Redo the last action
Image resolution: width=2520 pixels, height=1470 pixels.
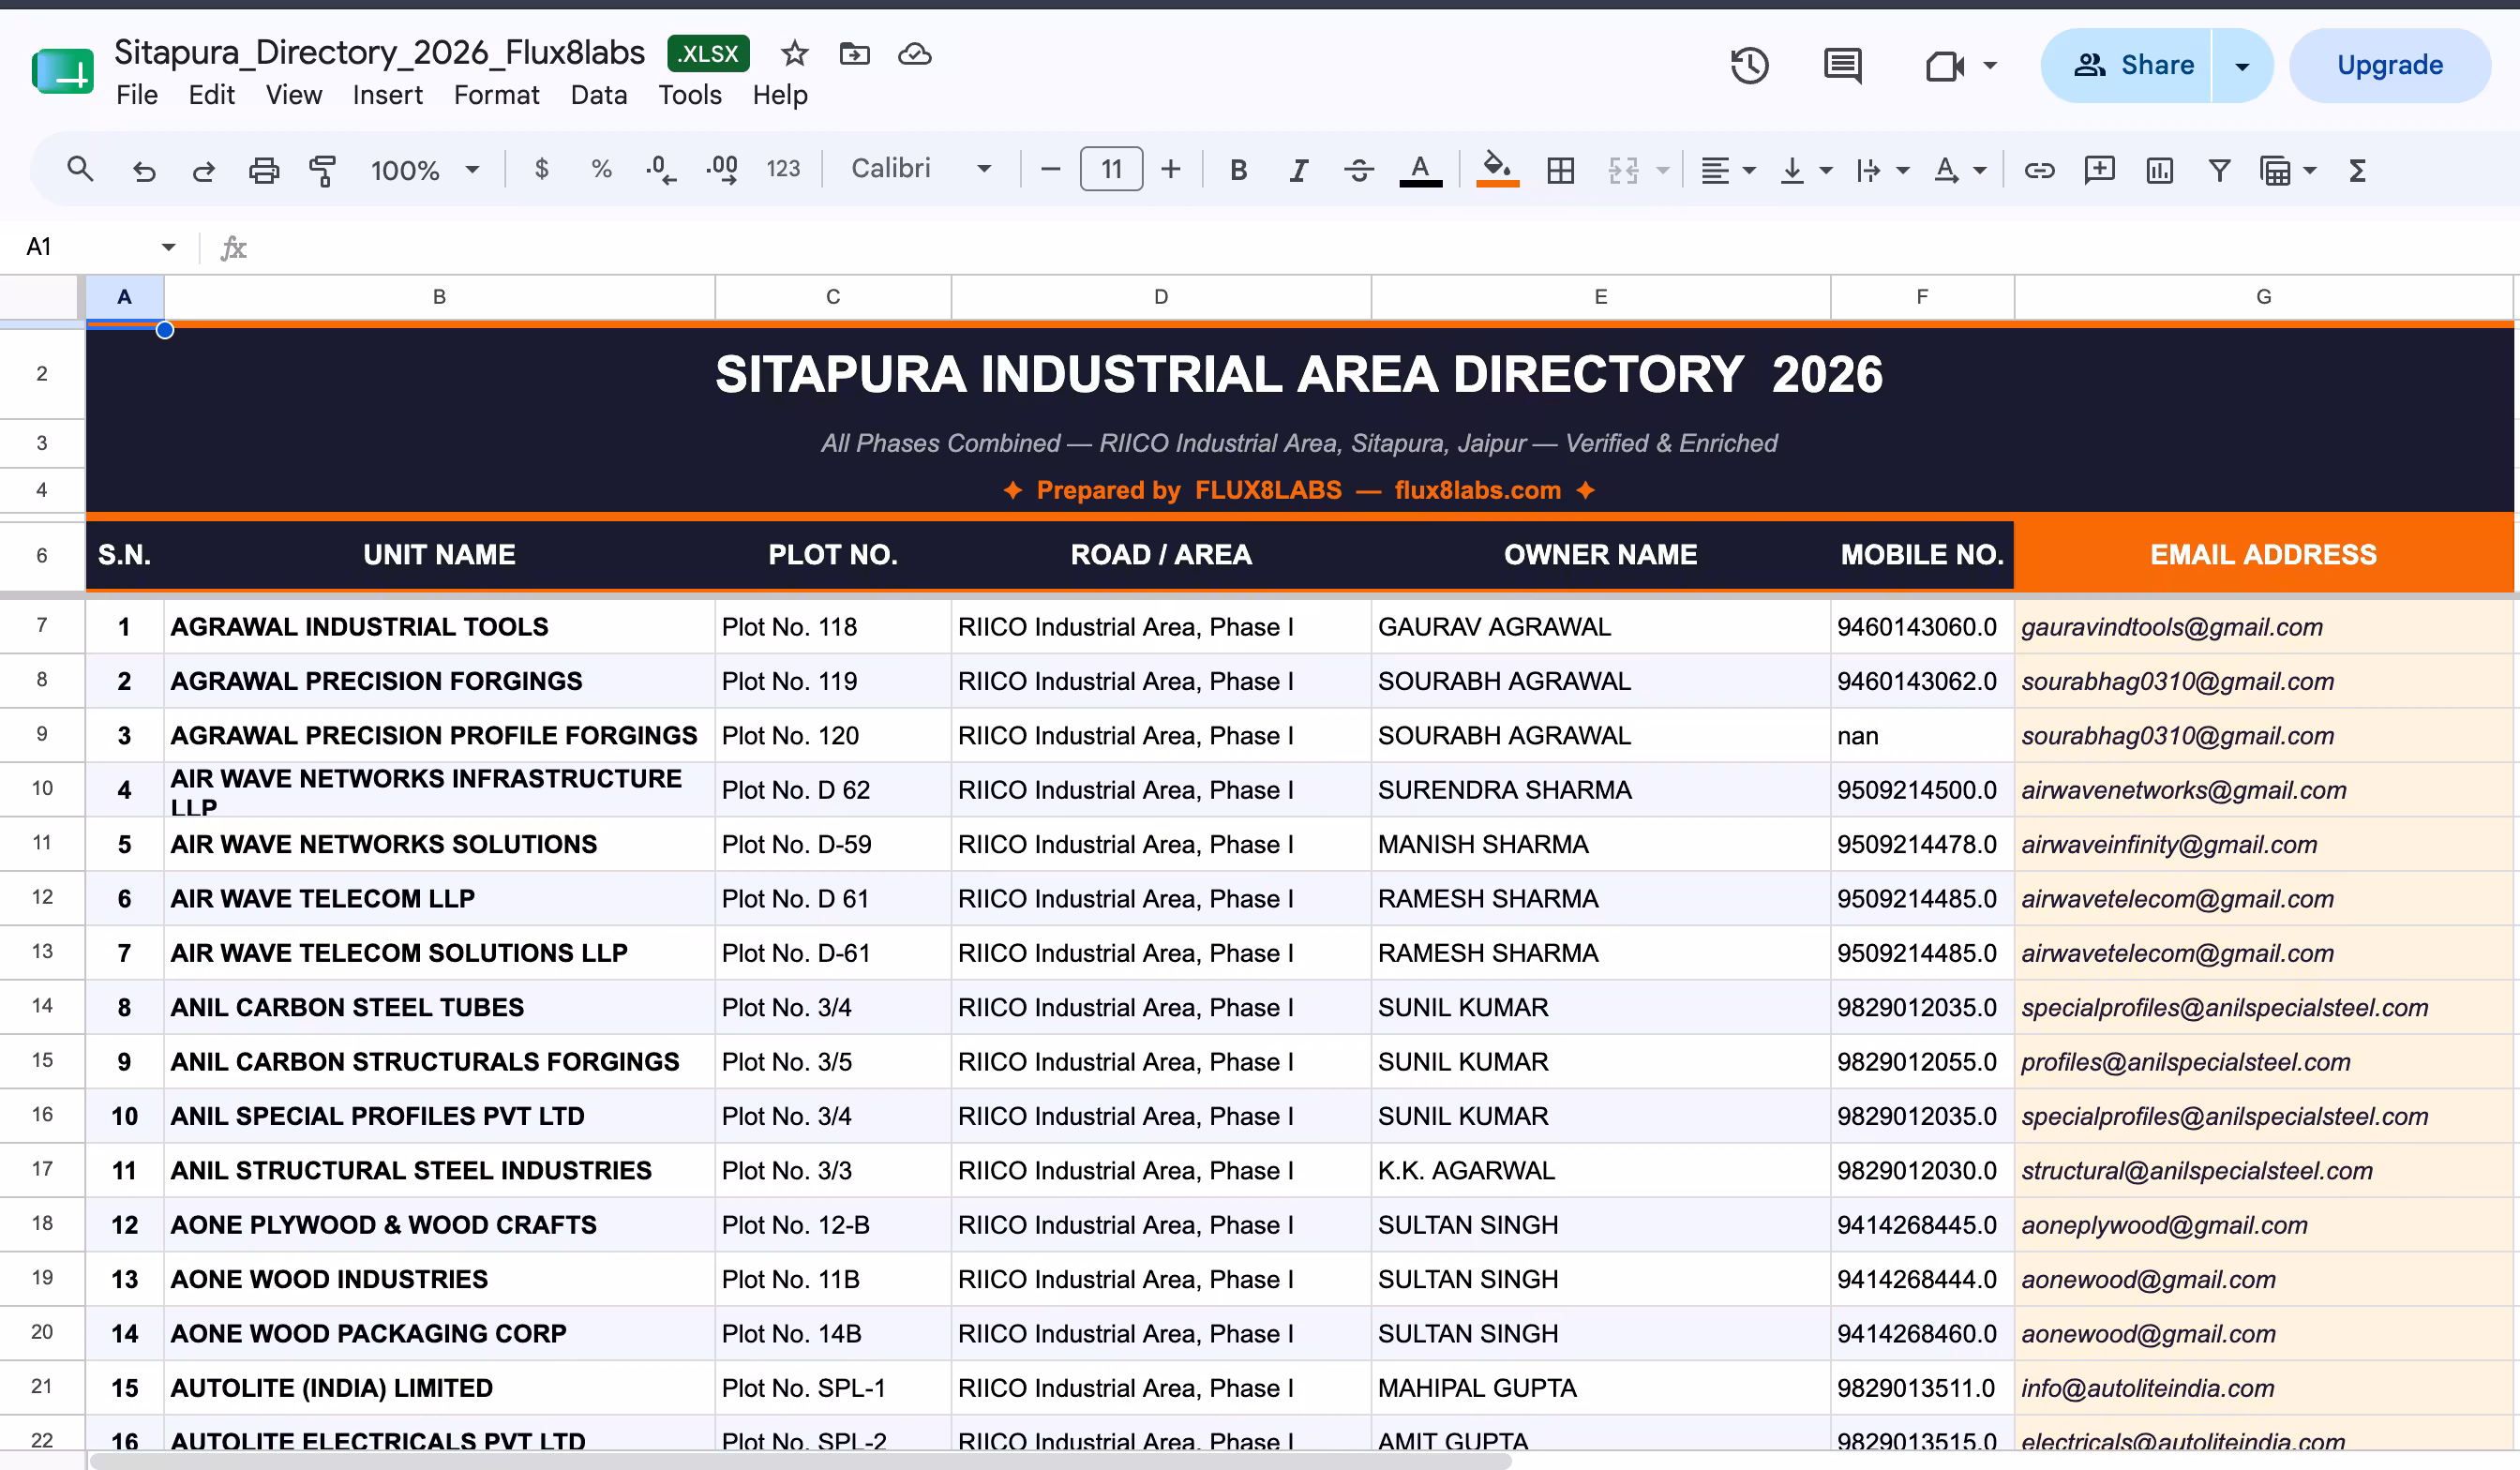click(x=204, y=170)
